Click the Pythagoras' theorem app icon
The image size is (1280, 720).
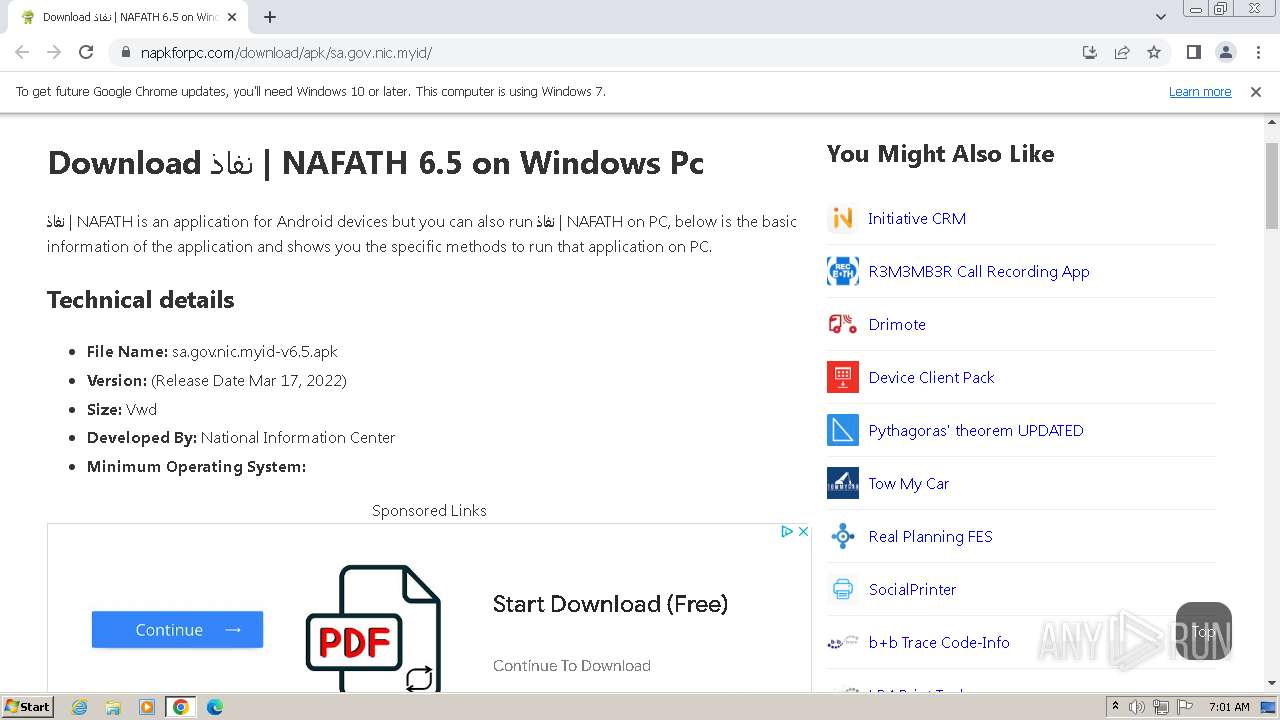(843, 430)
